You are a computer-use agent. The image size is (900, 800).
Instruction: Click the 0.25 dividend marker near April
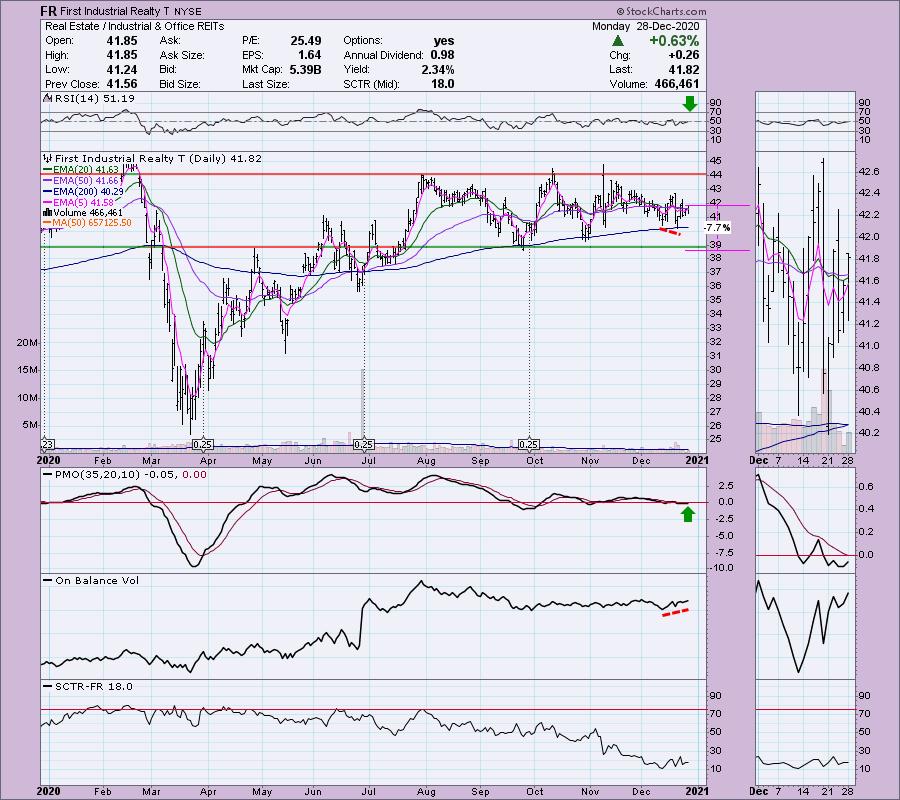pyautogui.click(x=203, y=444)
